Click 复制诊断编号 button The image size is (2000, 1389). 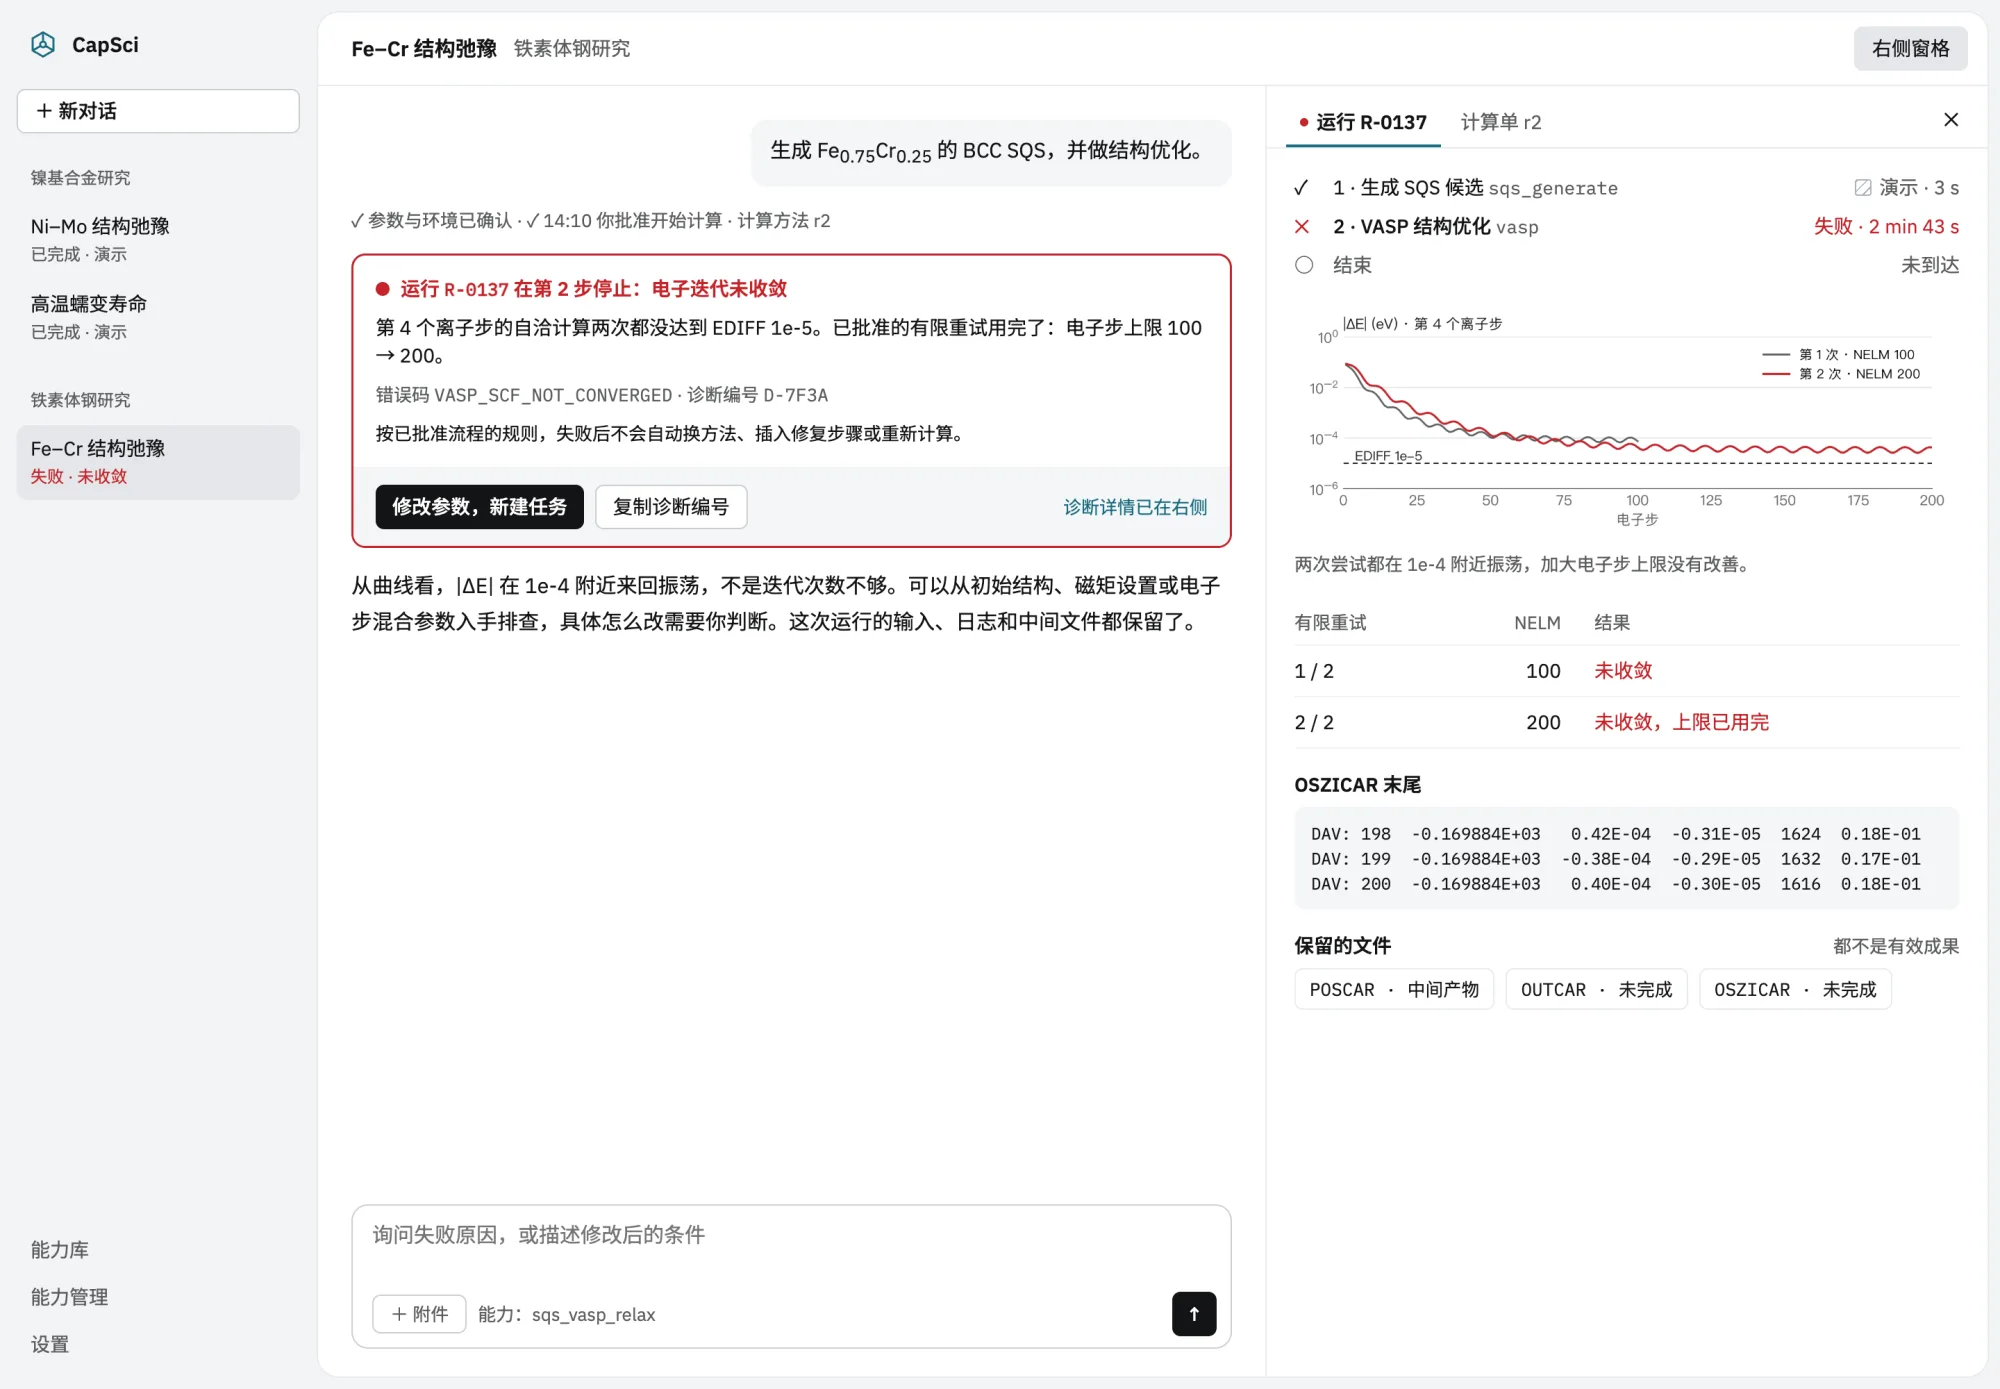pos(671,507)
